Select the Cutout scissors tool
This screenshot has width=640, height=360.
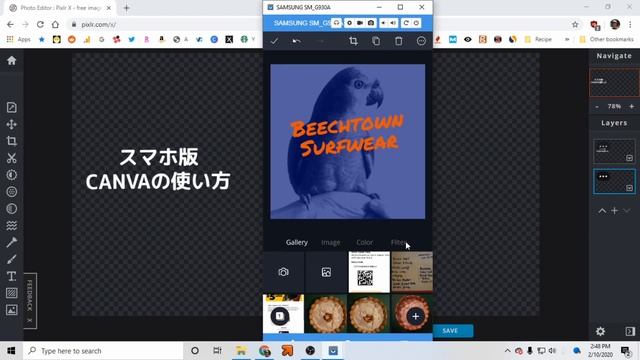[x=11, y=158]
